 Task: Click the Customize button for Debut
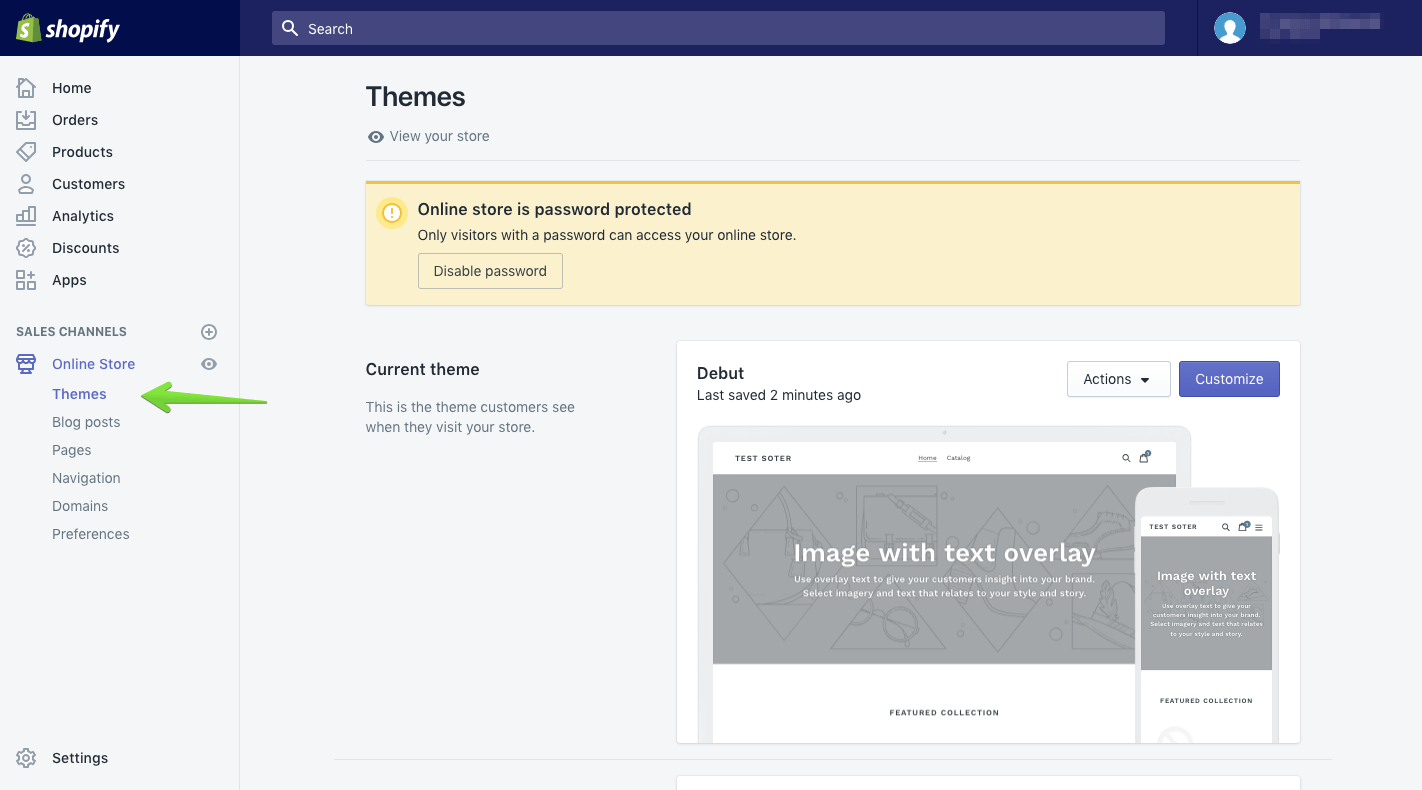[x=1229, y=379]
